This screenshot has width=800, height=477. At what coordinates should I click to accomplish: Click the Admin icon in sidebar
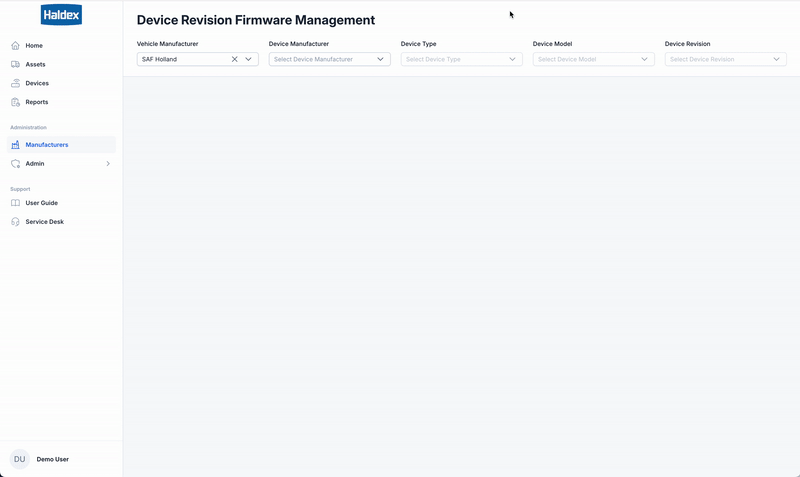tap(15, 164)
